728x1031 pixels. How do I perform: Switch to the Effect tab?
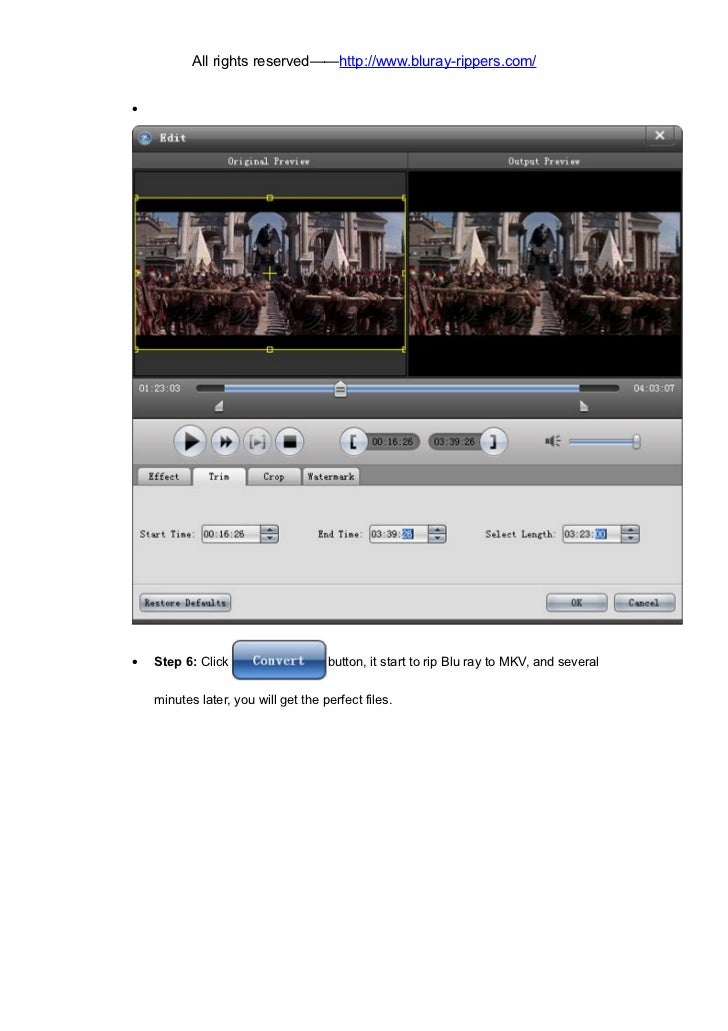click(164, 477)
